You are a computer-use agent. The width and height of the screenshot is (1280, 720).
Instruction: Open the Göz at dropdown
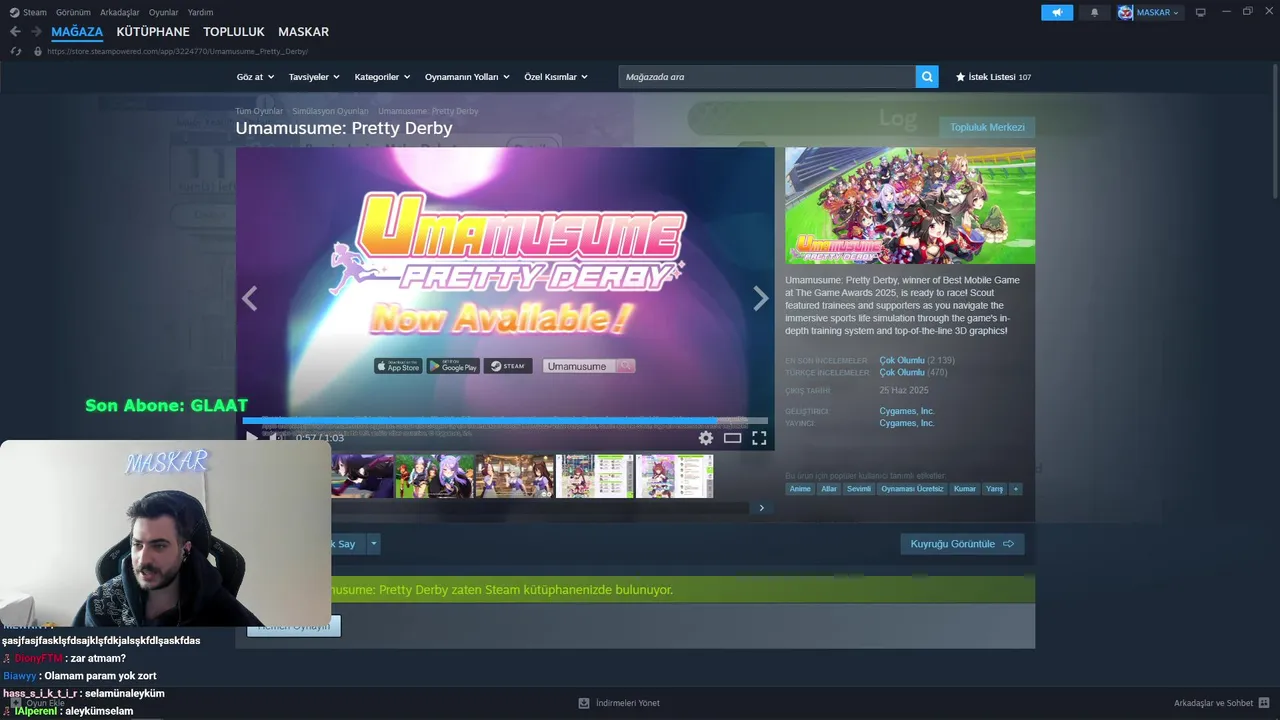[x=255, y=77]
